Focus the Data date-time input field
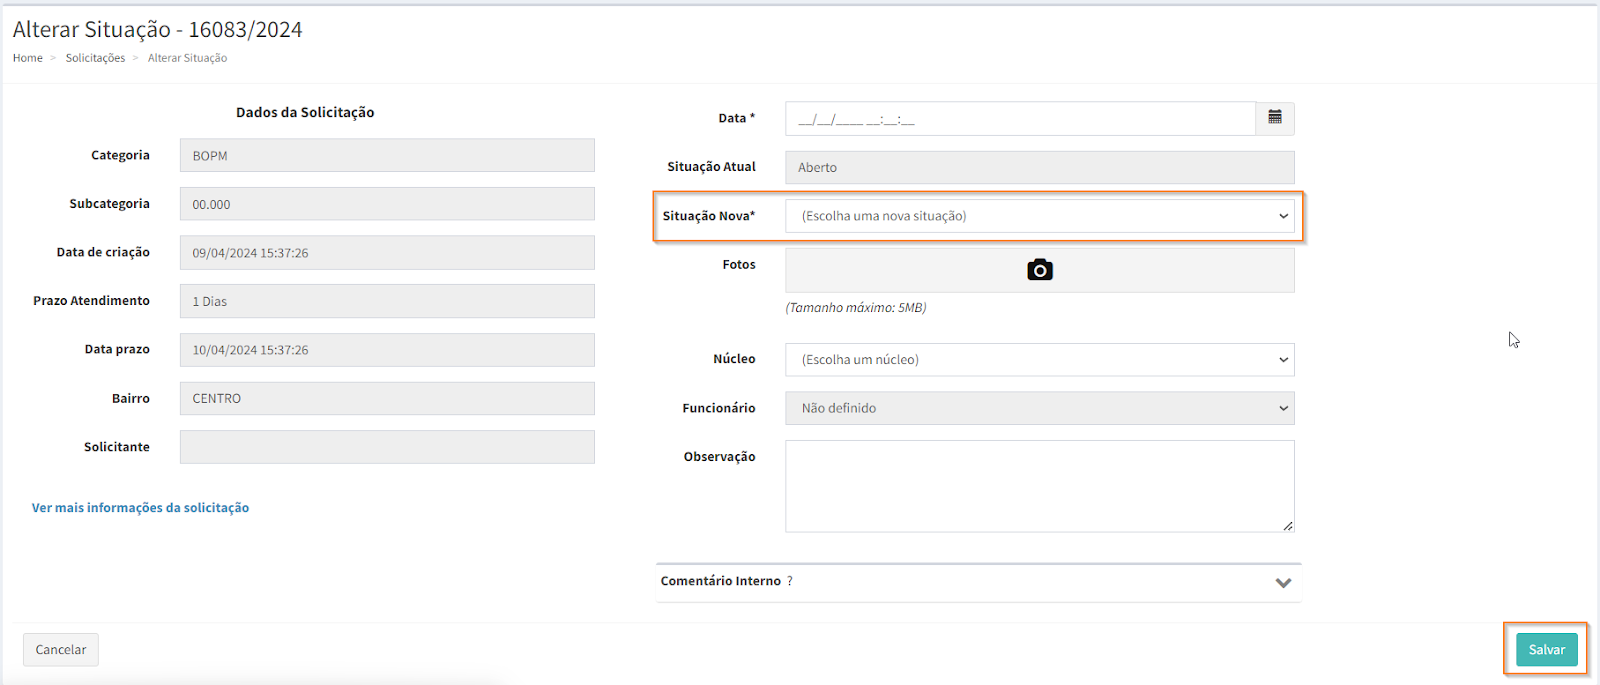1600x685 pixels. click(x=1019, y=119)
